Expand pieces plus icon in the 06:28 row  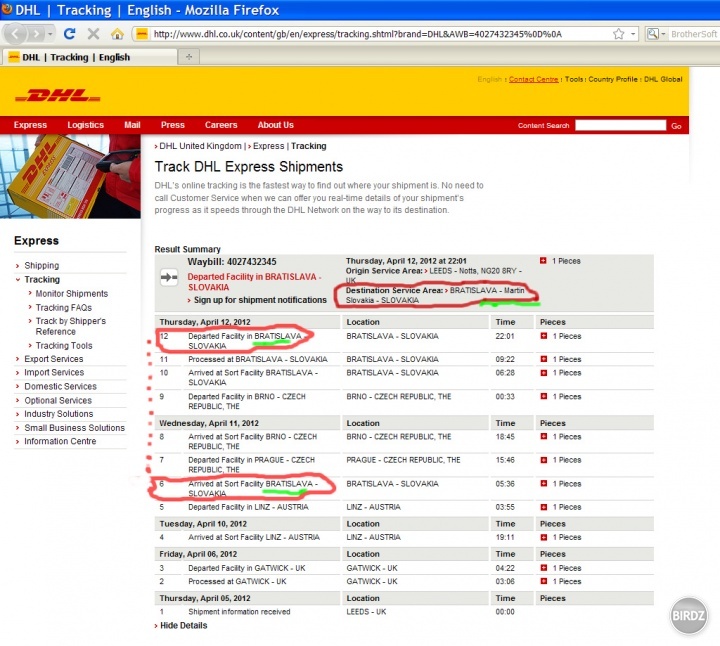(x=544, y=373)
